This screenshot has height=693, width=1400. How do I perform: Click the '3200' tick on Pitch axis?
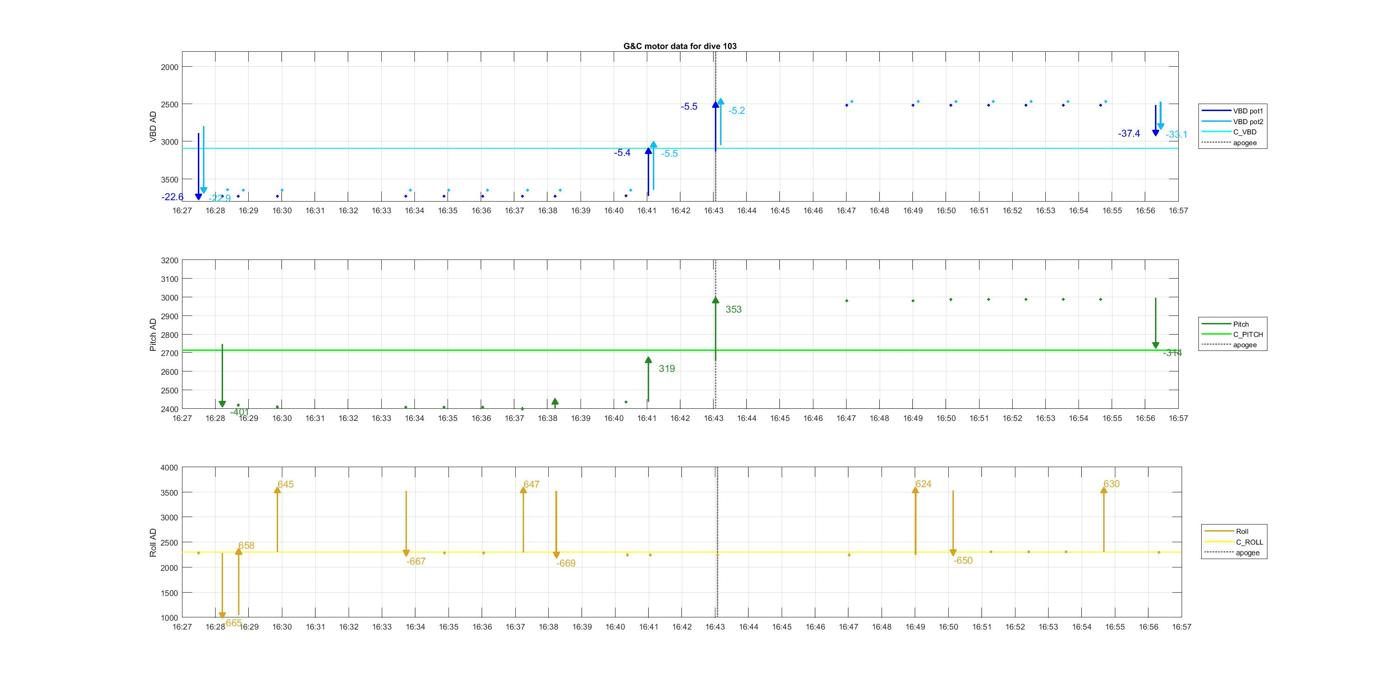click(x=169, y=260)
